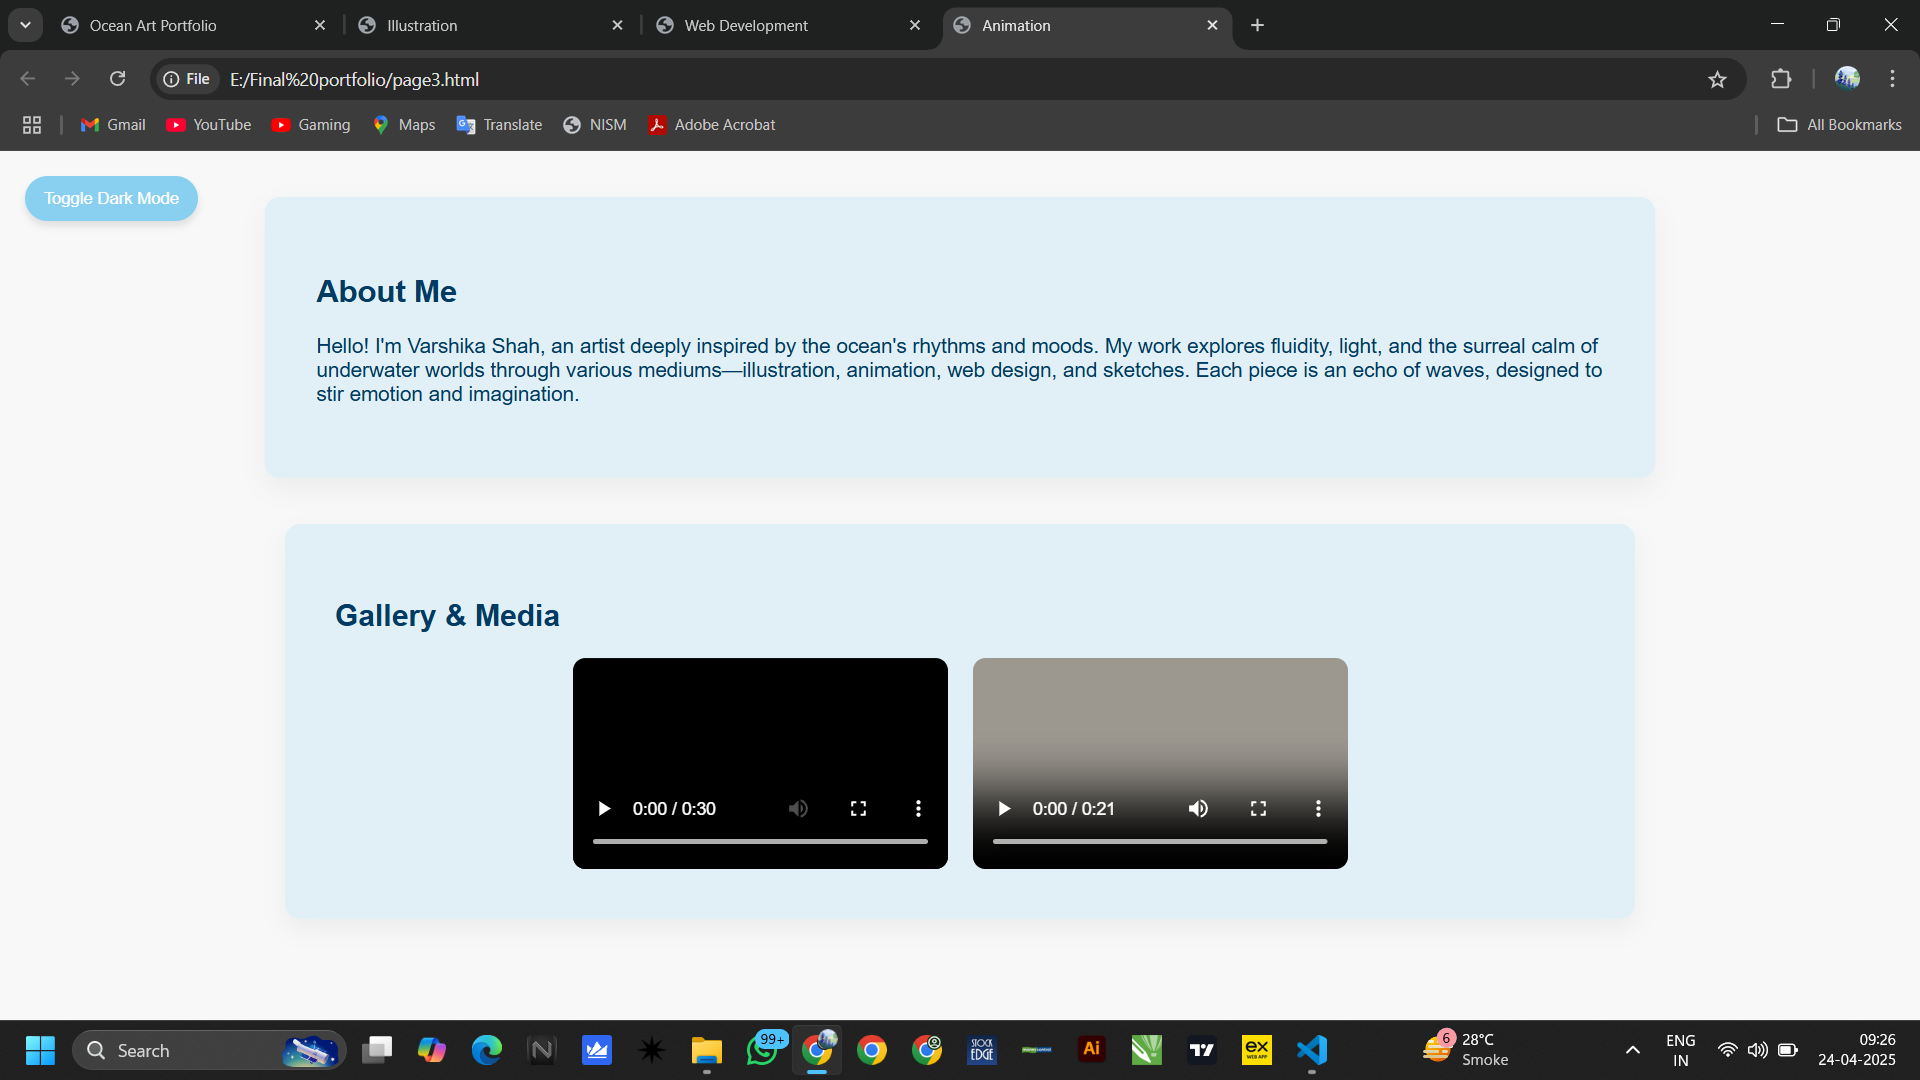Screen dimensions: 1920x1080
Task: Close the Ocean Art Portfolio tab
Action: (320, 26)
